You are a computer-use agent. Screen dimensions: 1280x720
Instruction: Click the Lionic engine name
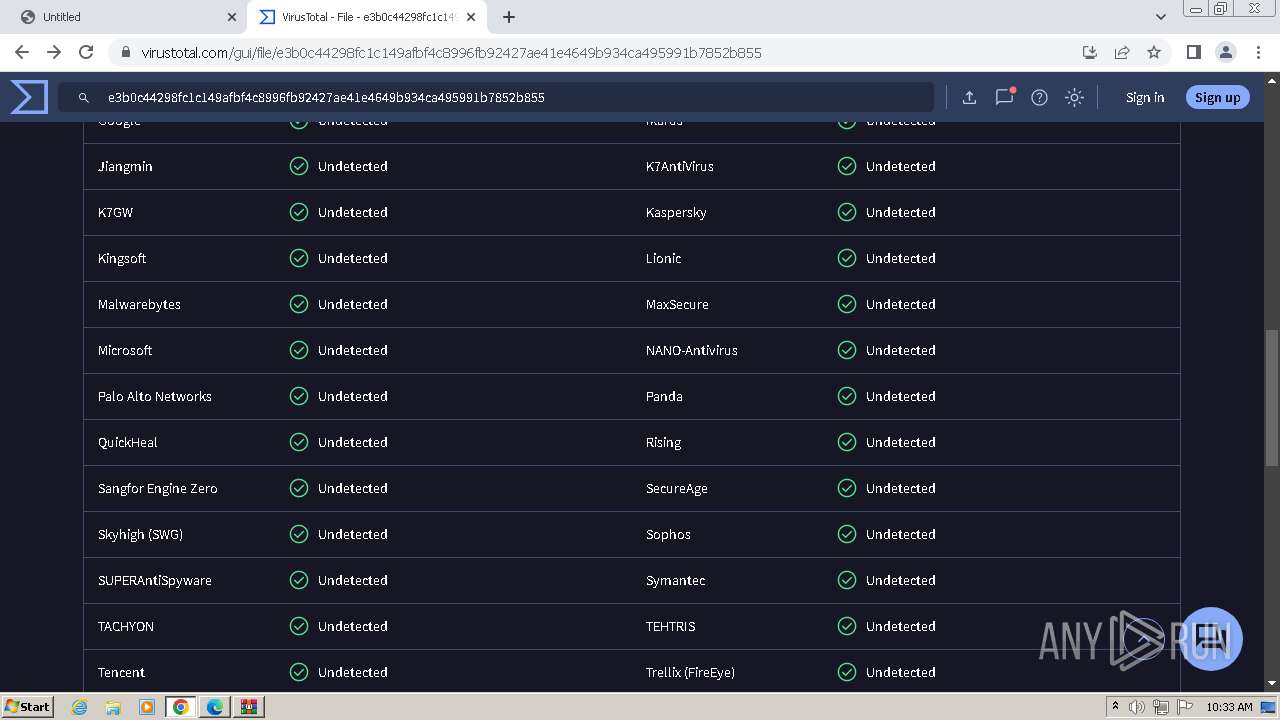(664, 258)
